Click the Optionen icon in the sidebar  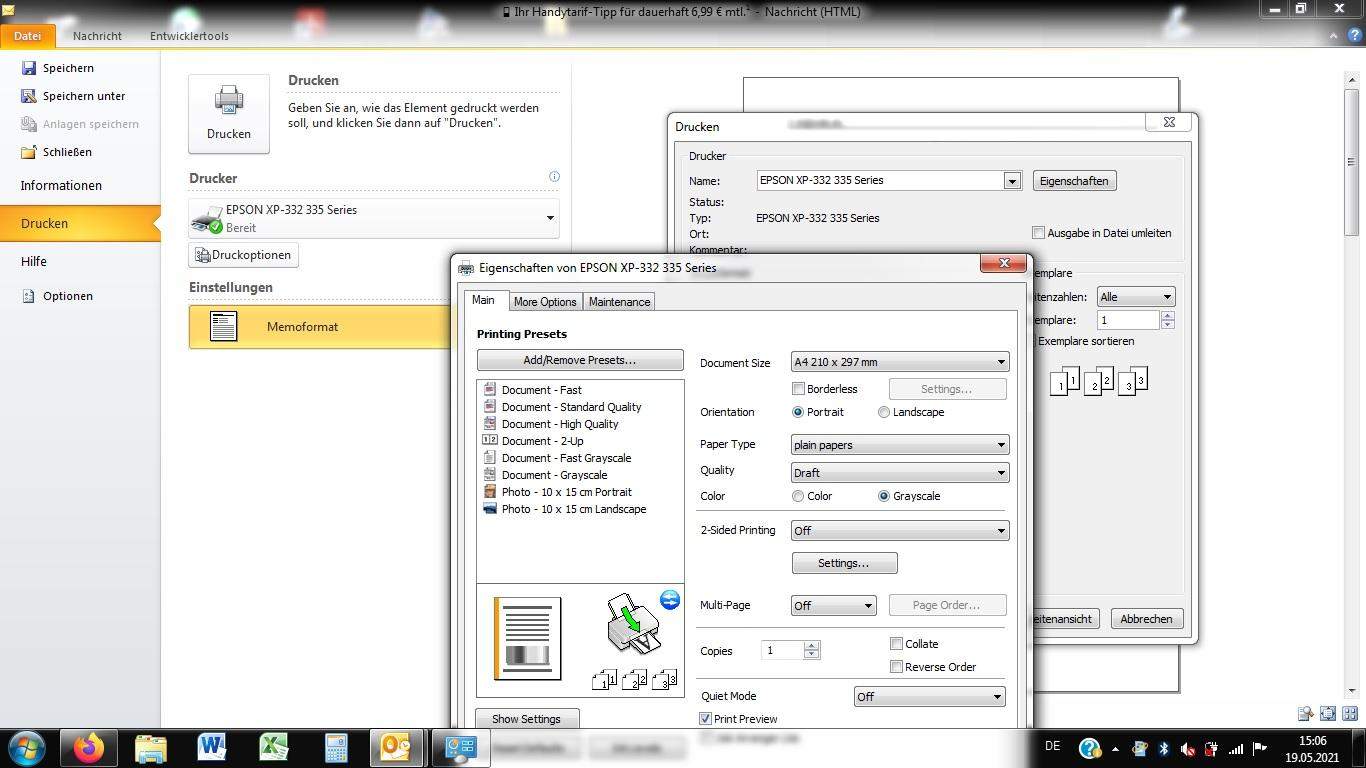click(28, 296)
